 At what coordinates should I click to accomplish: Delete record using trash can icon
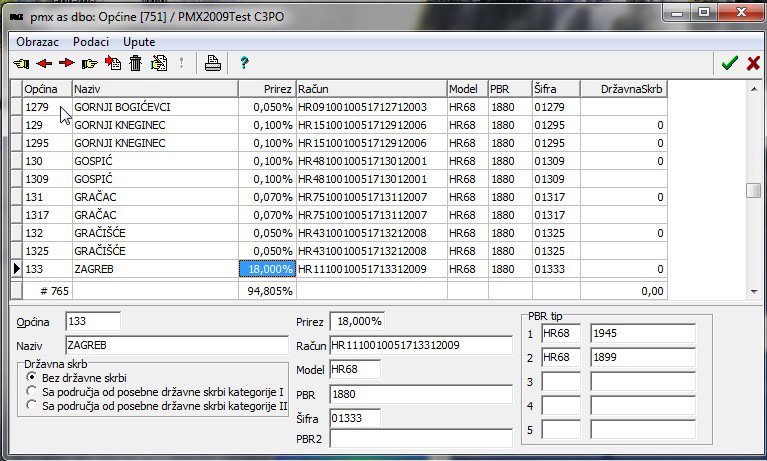135,63
